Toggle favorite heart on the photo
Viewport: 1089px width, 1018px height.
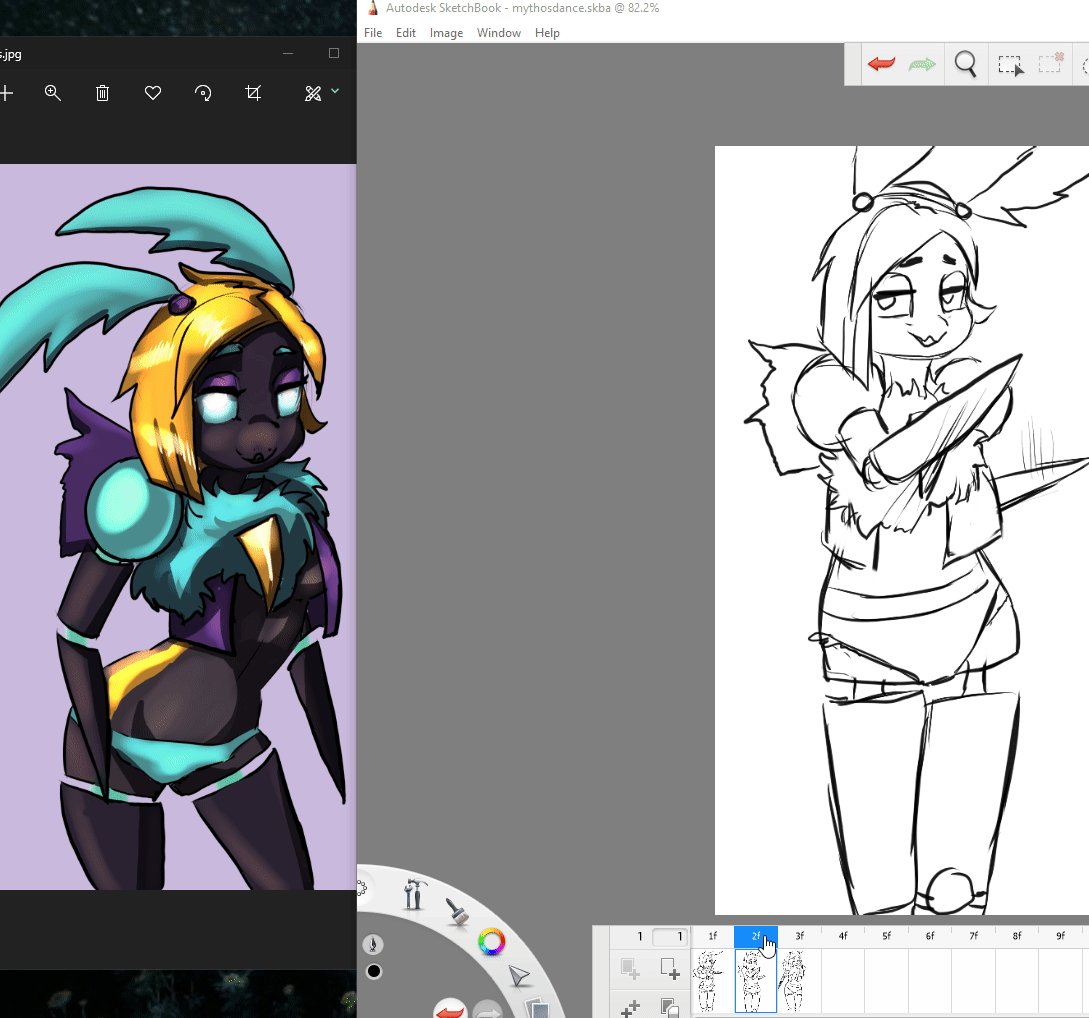click(153, 93)
